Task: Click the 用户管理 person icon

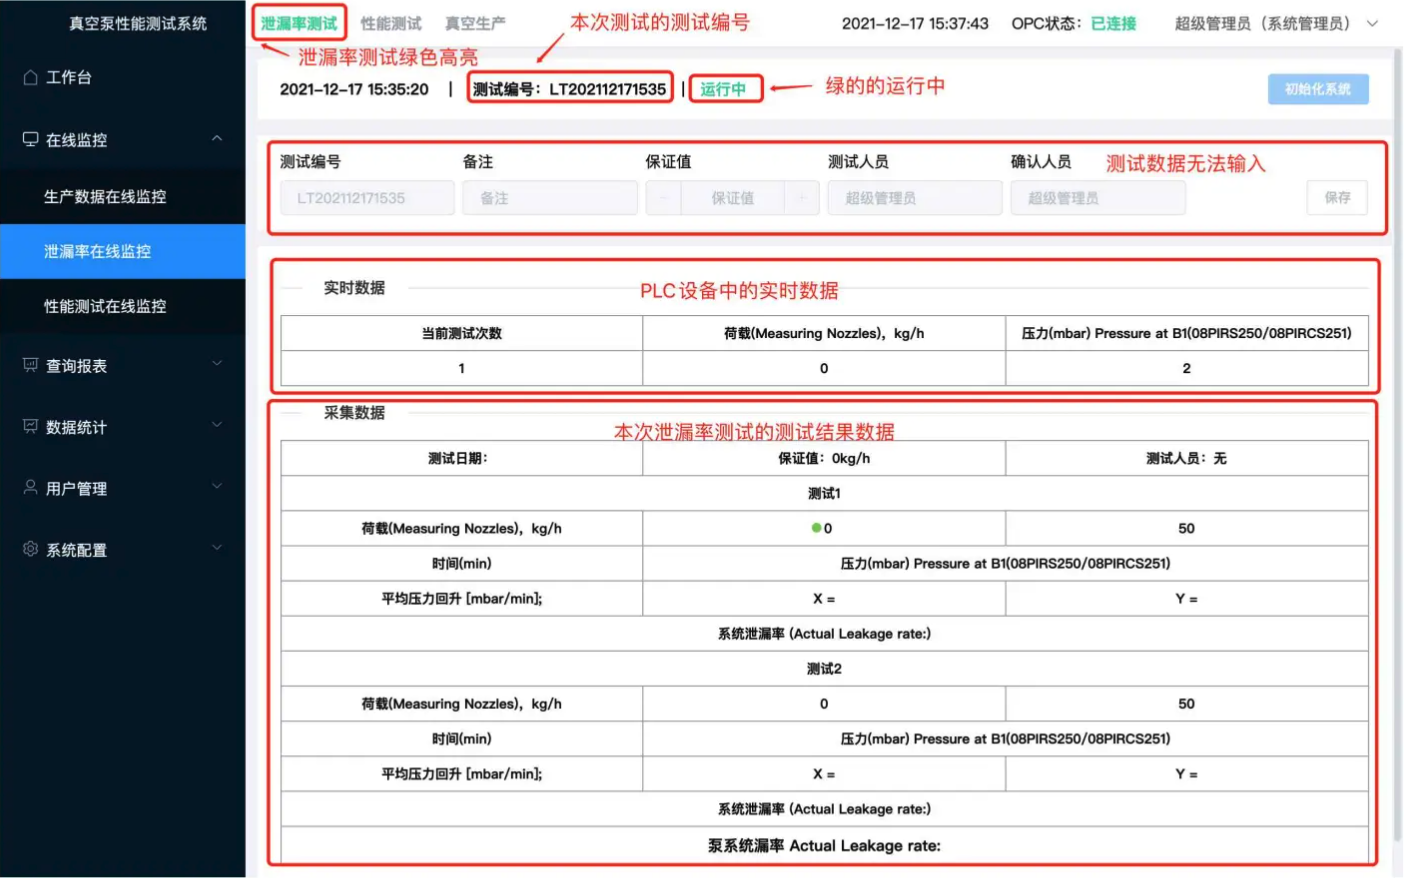Action: [30, 487]
